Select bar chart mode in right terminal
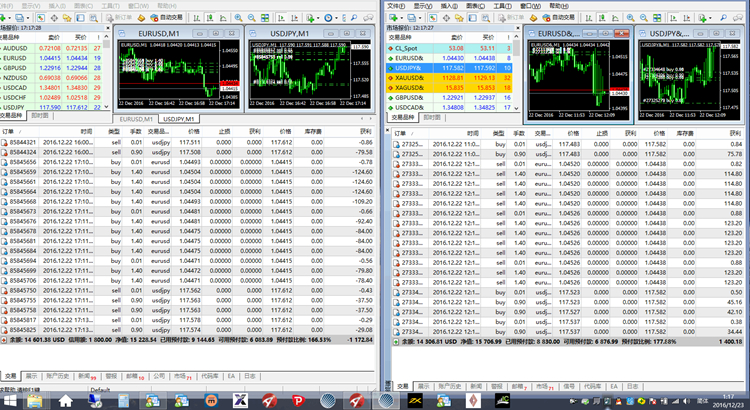The image size is (750, 410). [x=589, y=18]
